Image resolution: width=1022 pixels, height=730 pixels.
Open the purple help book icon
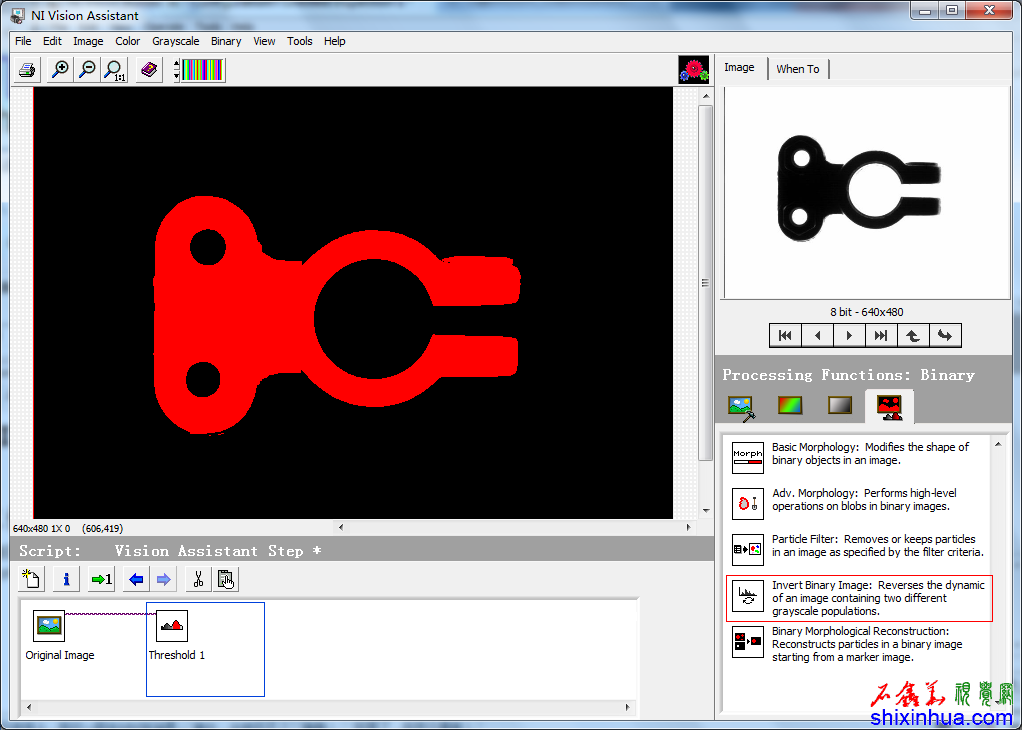149,70
